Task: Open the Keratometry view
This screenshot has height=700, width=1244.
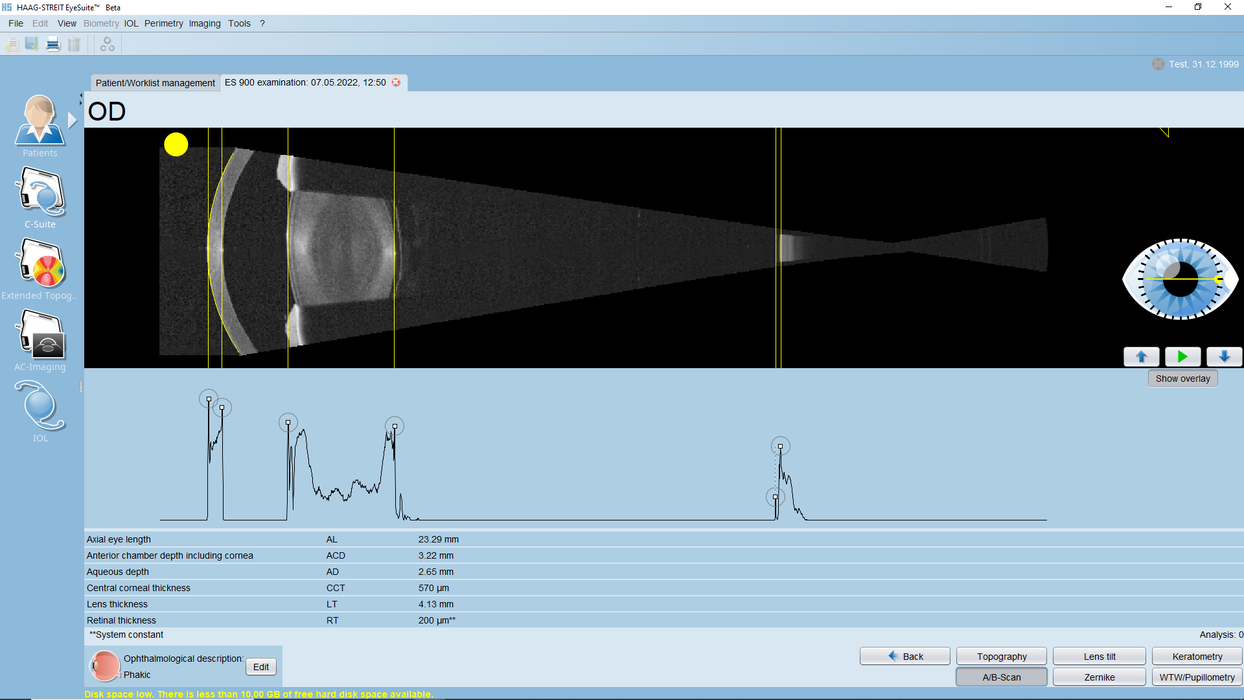Action: (1197, 656)
